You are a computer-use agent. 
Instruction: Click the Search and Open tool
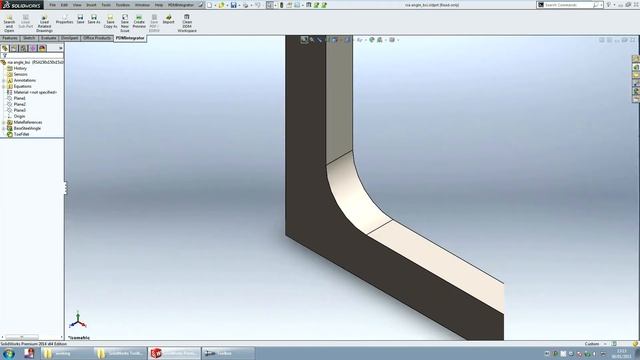[9, 23]
